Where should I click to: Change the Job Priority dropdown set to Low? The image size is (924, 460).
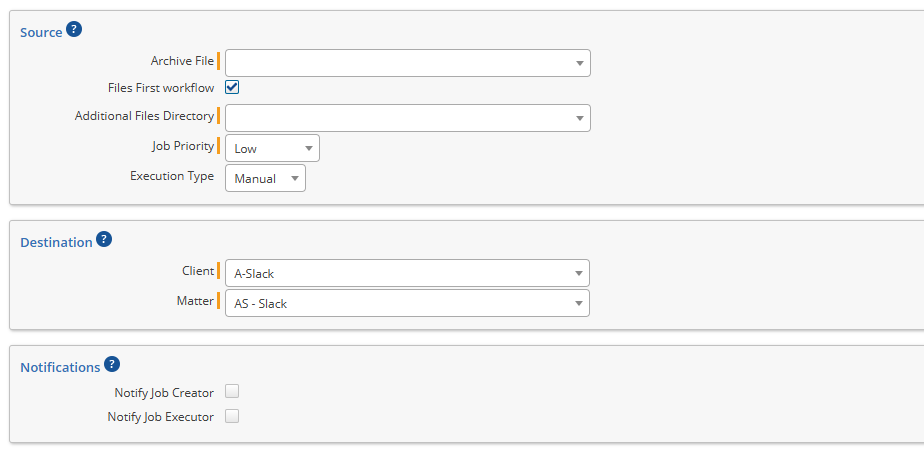tap(272, 148)
